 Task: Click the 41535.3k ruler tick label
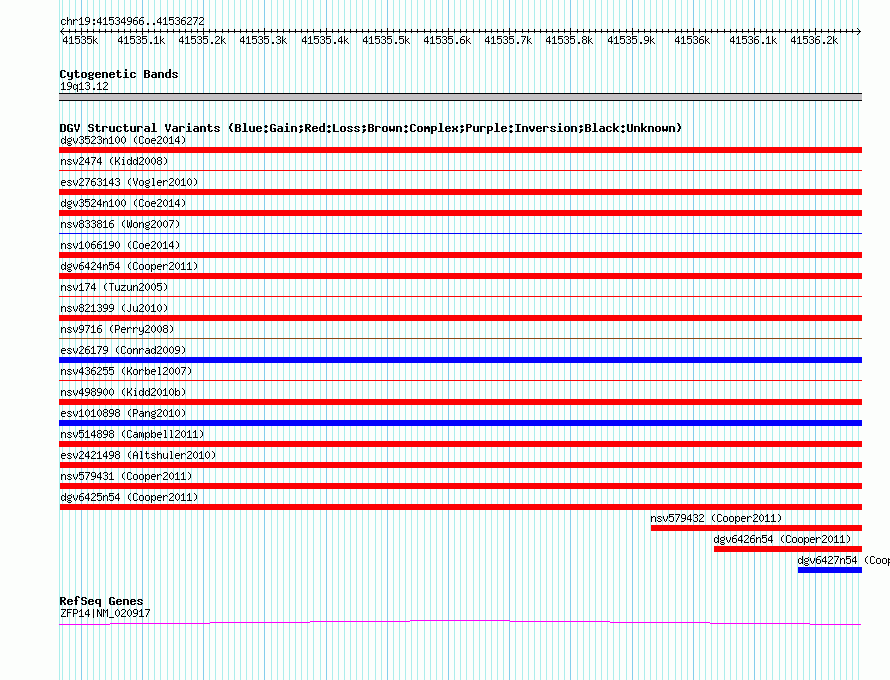pos(263,40)
